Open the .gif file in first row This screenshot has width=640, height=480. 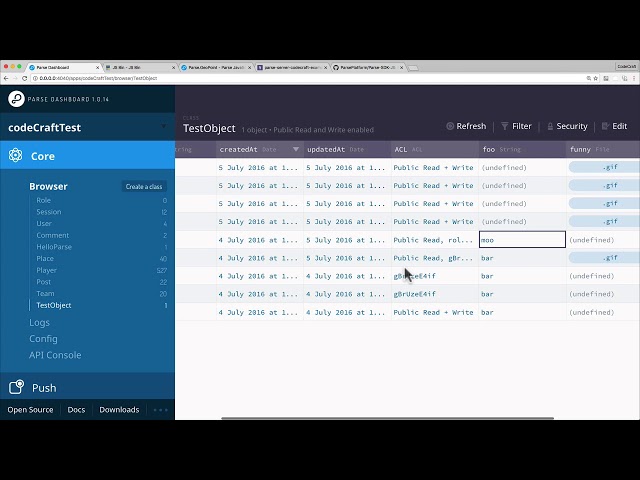604,167
